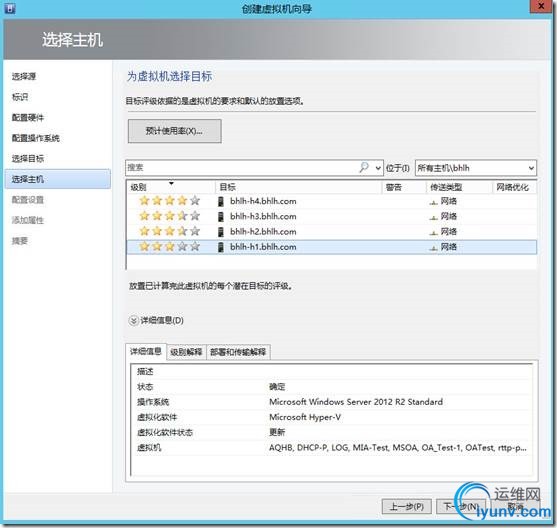Image resolution: width=557 pixels, height=528 pixels.
Task: Click network transfer icon in bhlh-h4 row
Action: coord(433,202)
